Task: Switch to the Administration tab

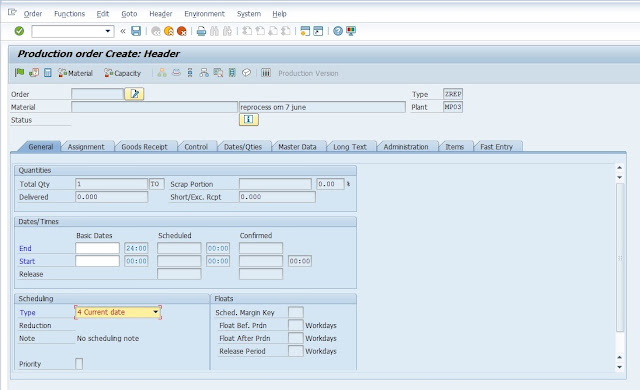Action: coord(406,147)
